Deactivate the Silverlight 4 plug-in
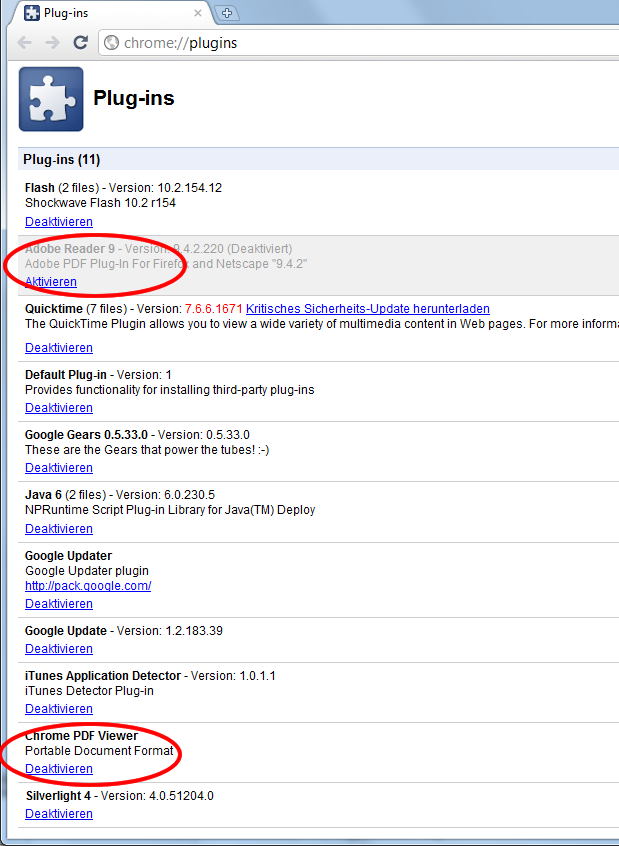The image size is (619, 846). (x=59, y=814)
